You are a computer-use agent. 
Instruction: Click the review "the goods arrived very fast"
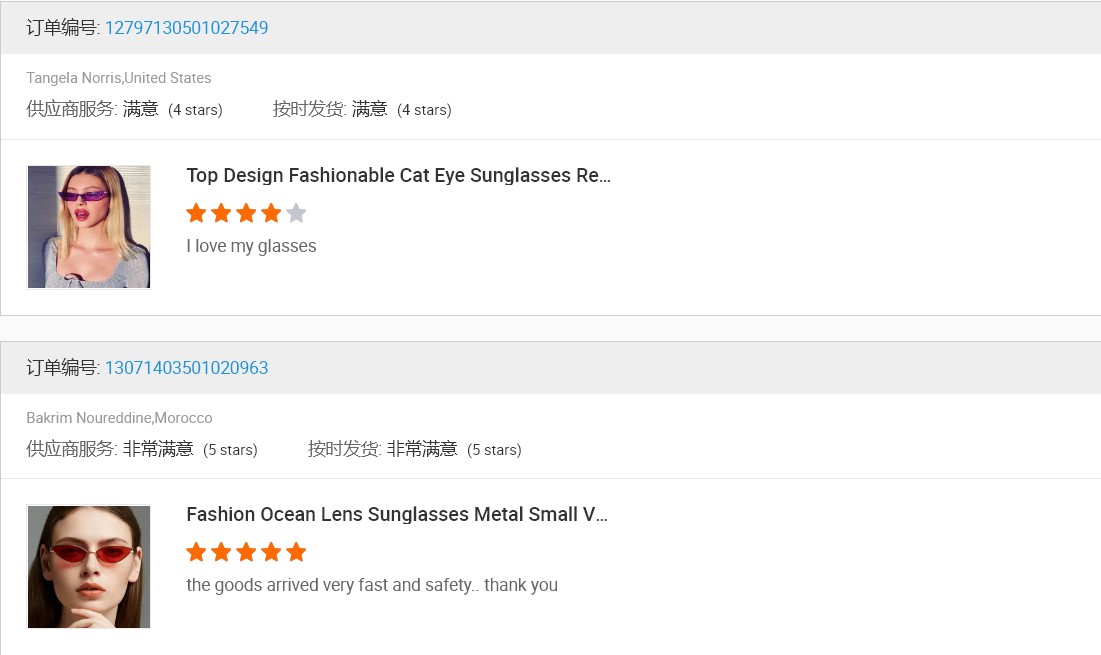[371, 585]
